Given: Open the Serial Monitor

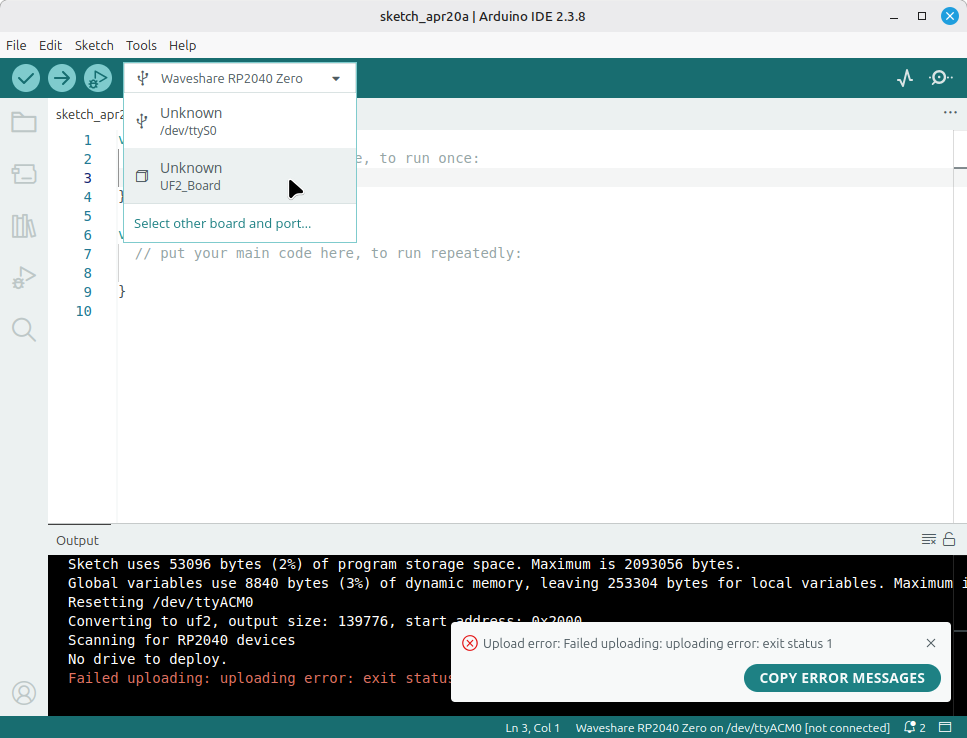Looking at the screenshot, I should (x=940, y=78).
